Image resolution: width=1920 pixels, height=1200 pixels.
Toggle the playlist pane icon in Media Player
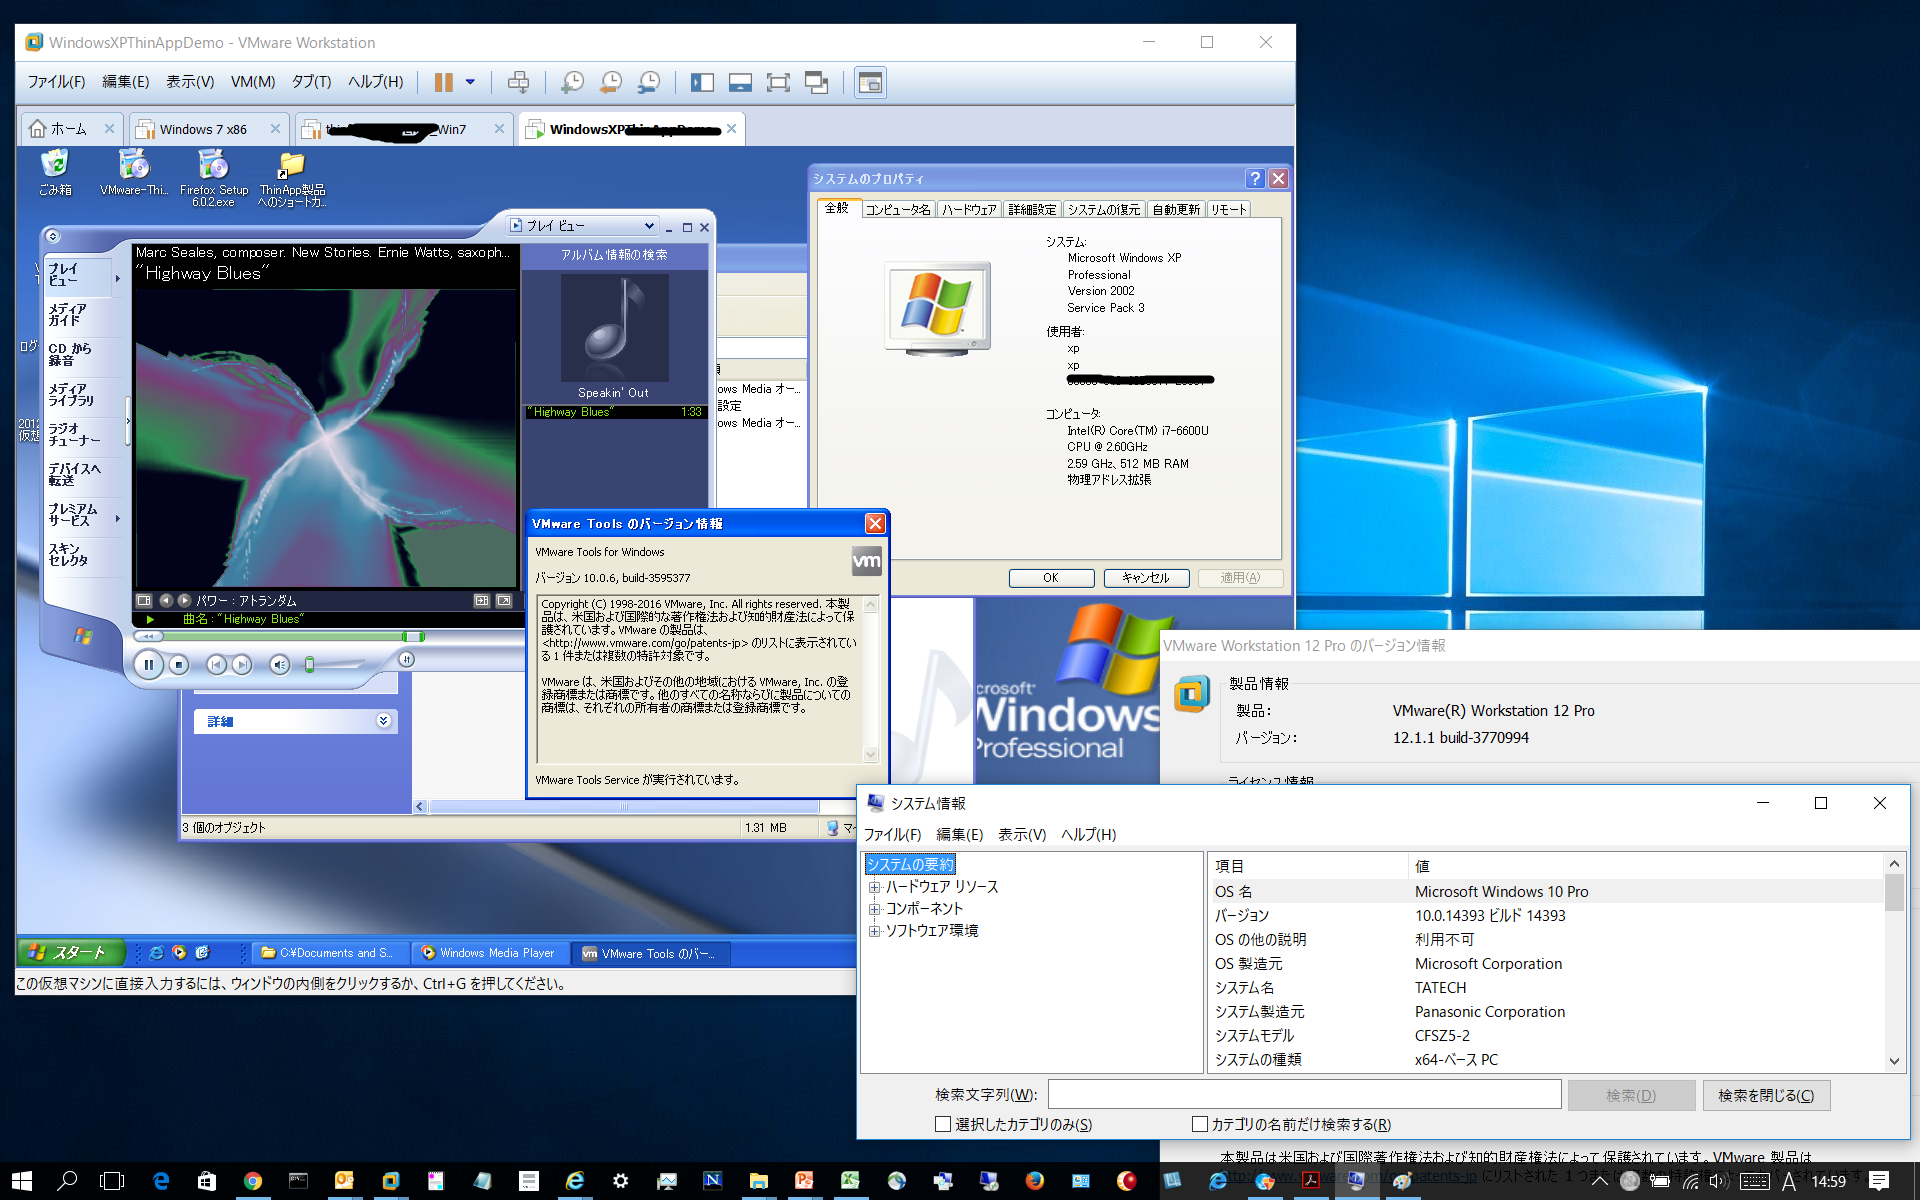tap(482, 601)
